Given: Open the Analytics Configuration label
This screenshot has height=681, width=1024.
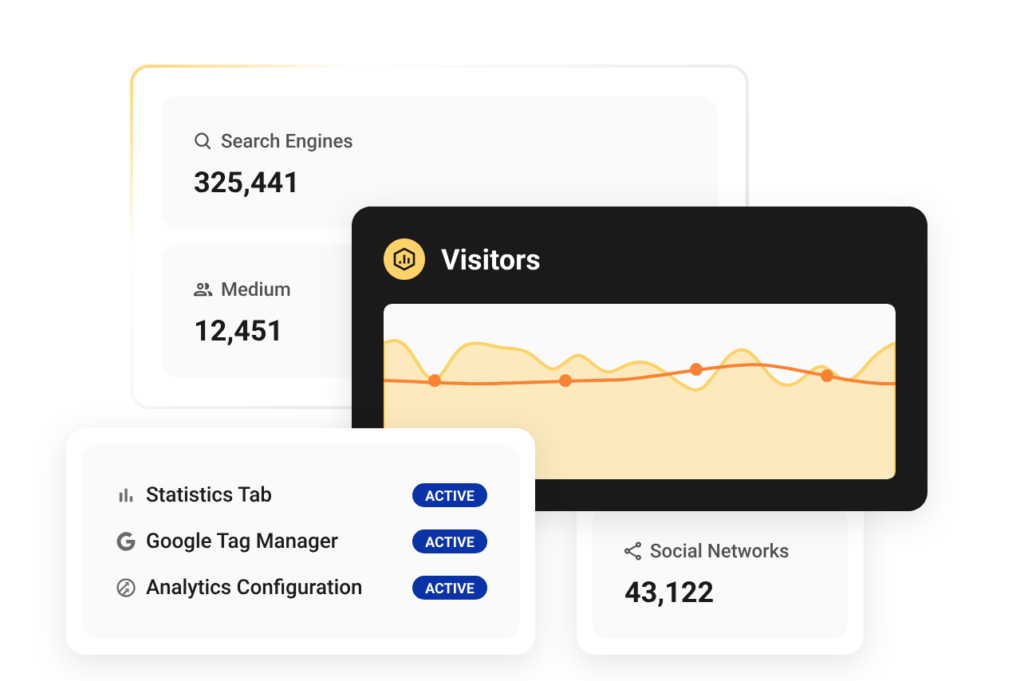Looking at the screenshot, I should click(x=254, y=587).
